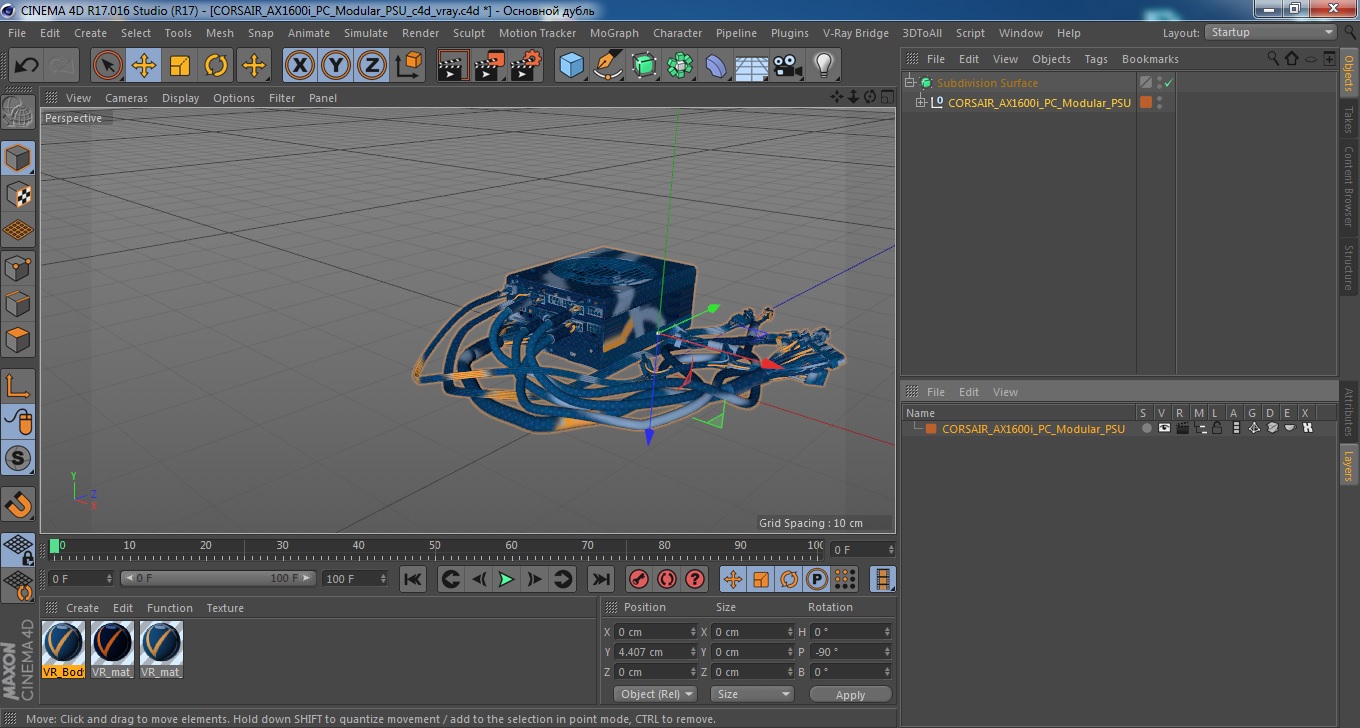This screenshot has height=728, width=1360.
Task: Click the Apply button
Action: click(850, 694)
